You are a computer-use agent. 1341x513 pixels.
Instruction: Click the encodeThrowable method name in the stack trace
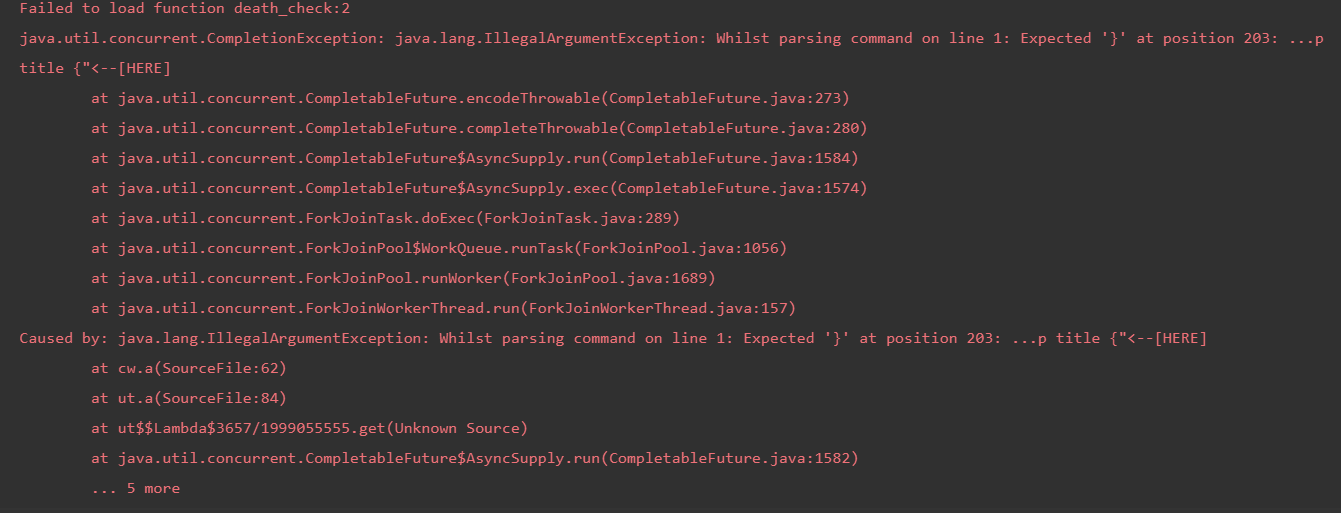pos(537,99)
